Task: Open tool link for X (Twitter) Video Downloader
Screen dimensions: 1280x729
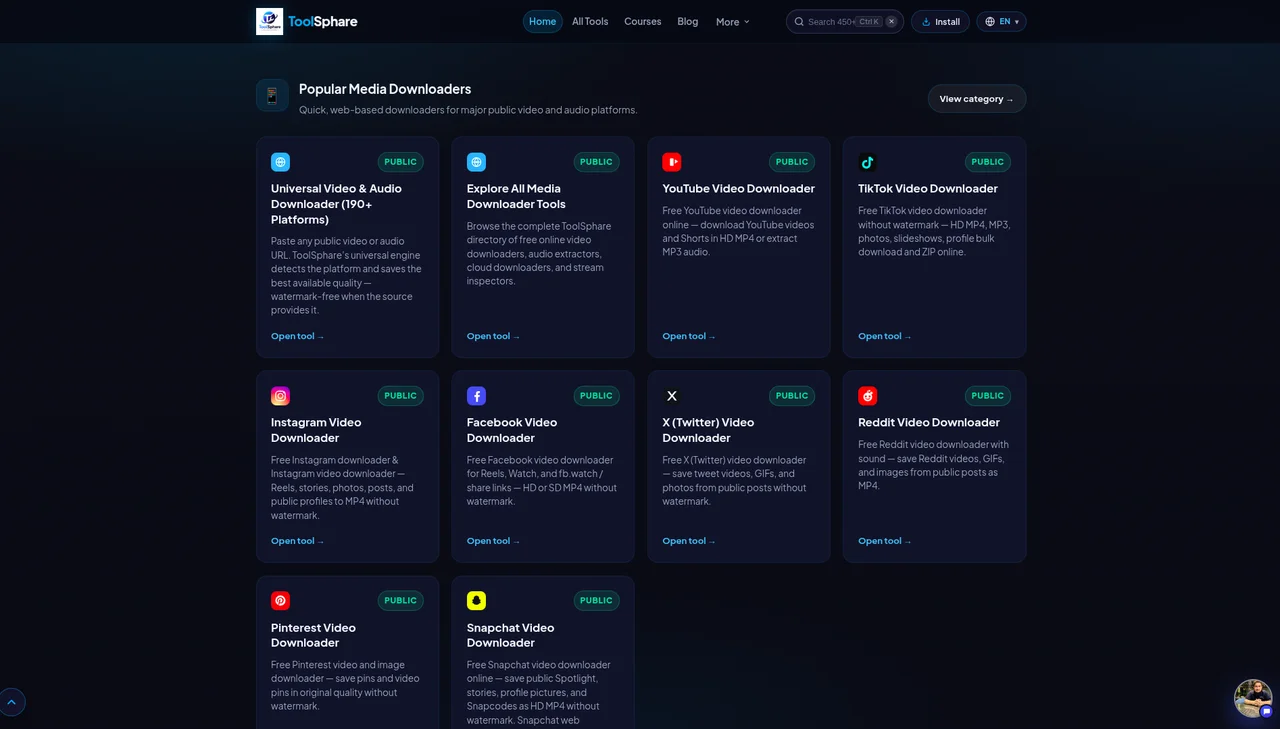Action: (689, 541)
